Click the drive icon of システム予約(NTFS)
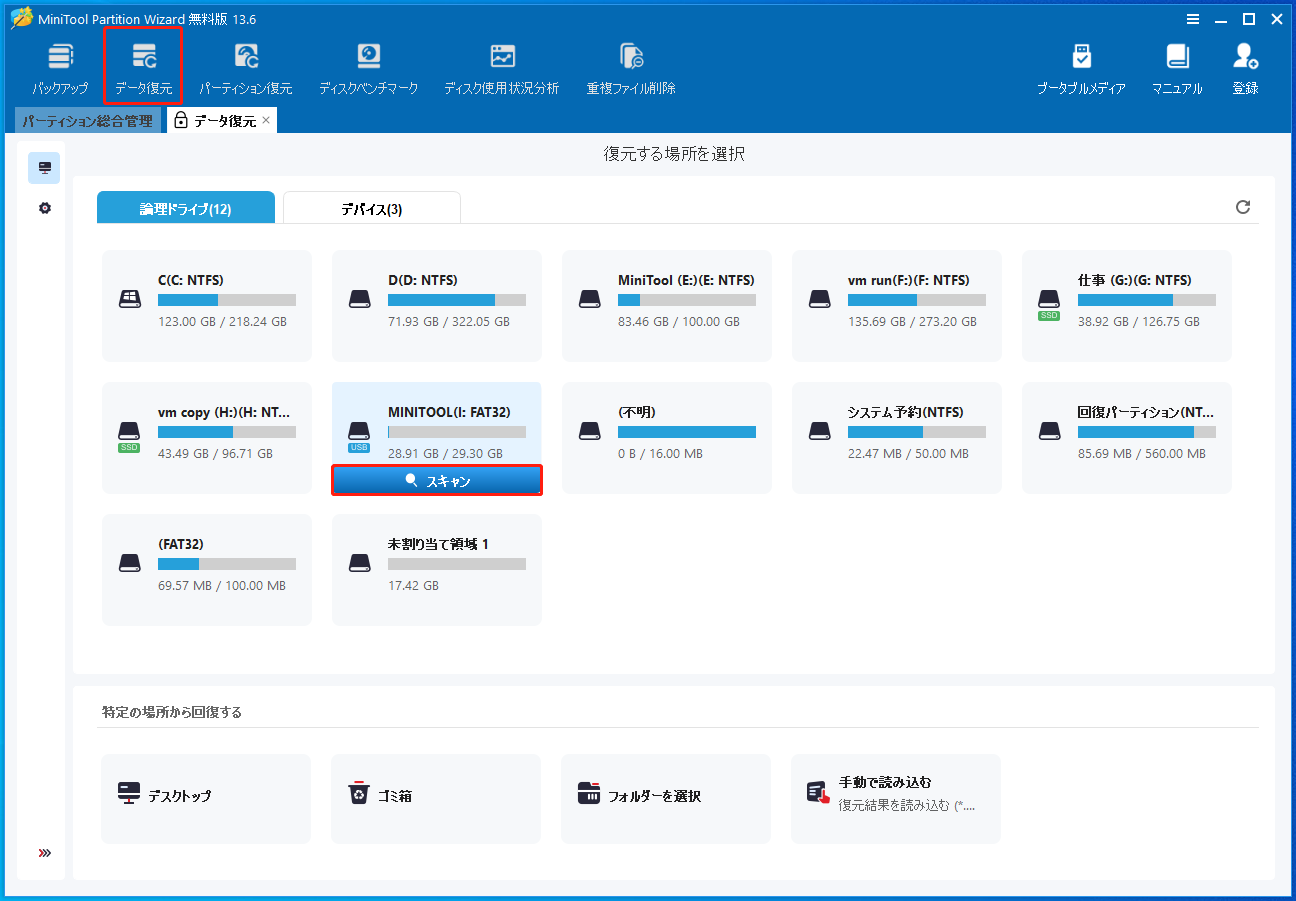The height and width of the screenshot is (901, 1296). (819, 430)
